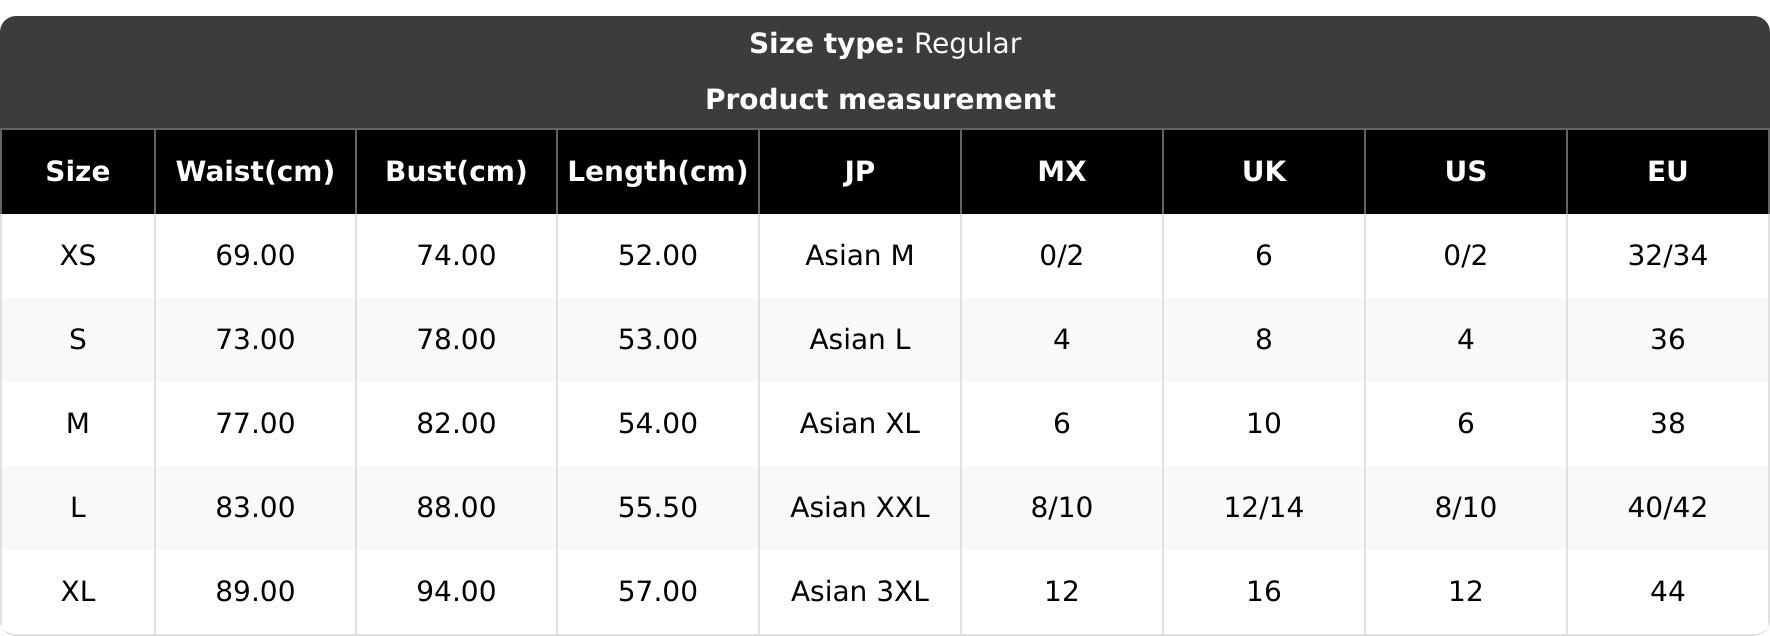The image size is (1770, 636).
Task: Click the UK column header
Action: coord(1264,172)
